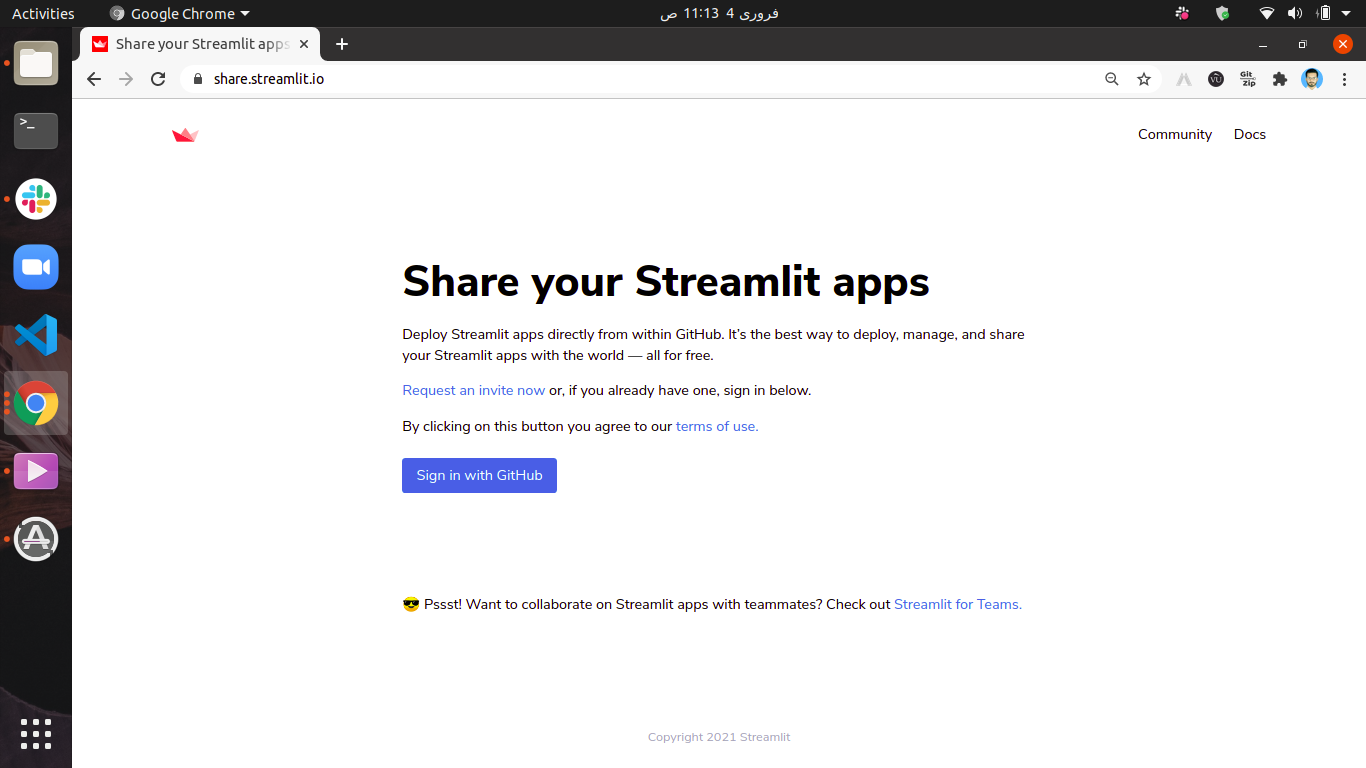Click the VU extension icon
The width and height of the screenshot is (1366, 768).
(x=1215, y=79)
